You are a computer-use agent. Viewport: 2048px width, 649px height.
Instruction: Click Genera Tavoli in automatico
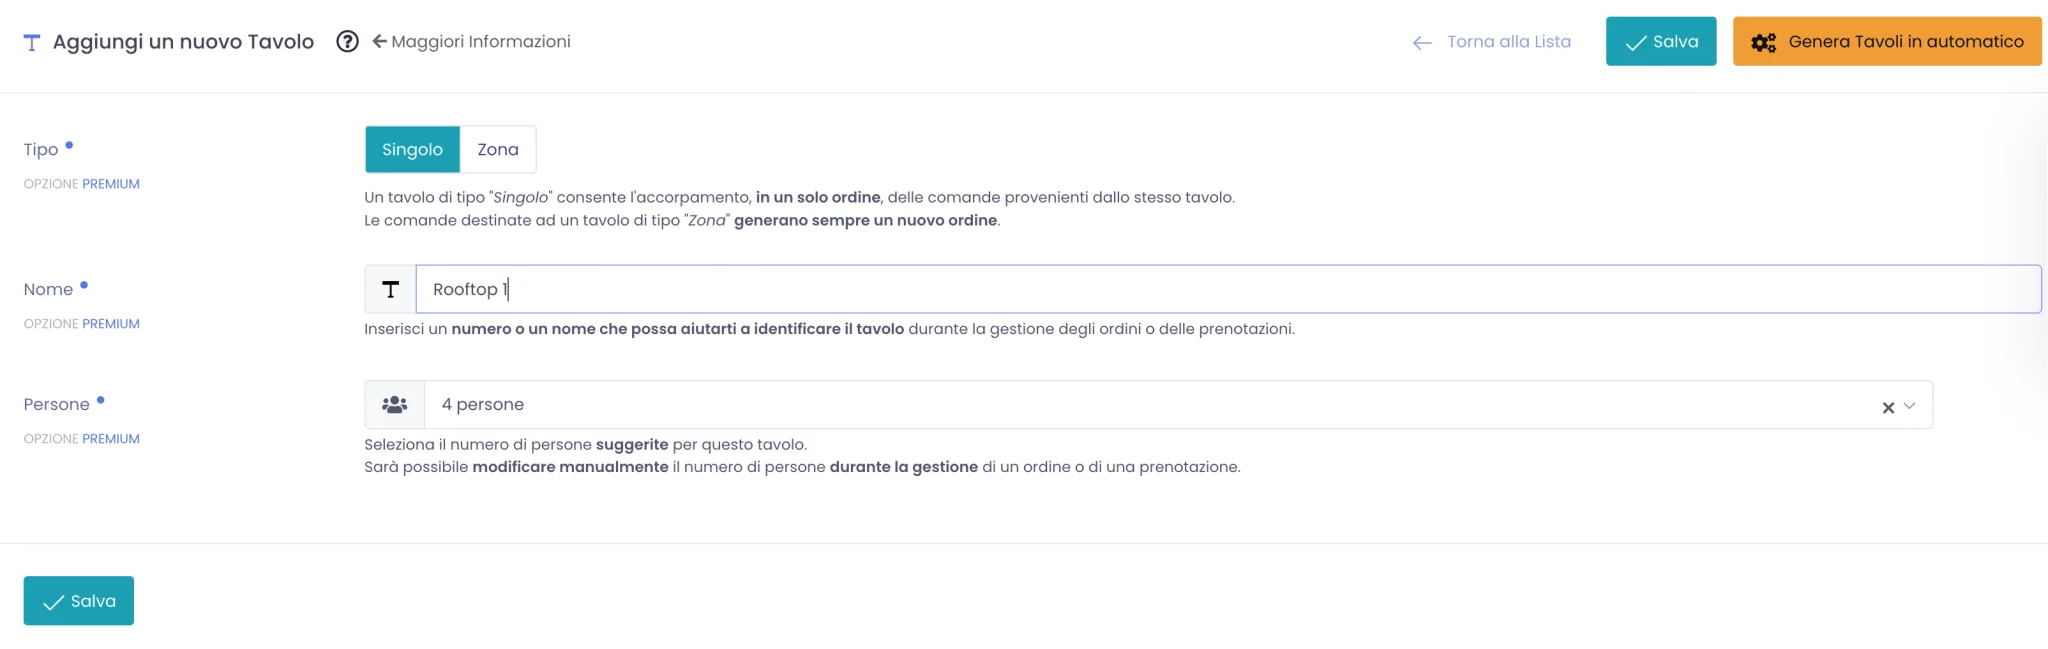1887,41
